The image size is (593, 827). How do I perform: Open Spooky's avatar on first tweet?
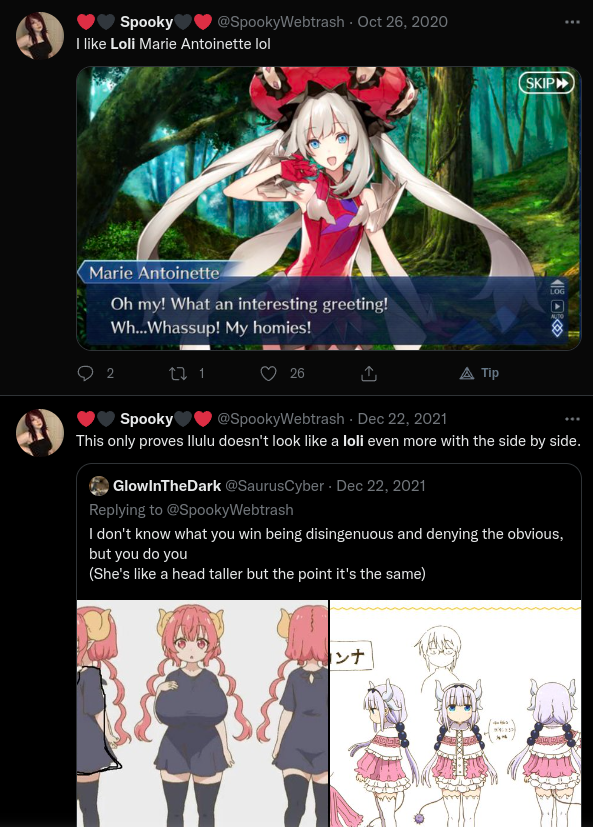pos(40,36)
